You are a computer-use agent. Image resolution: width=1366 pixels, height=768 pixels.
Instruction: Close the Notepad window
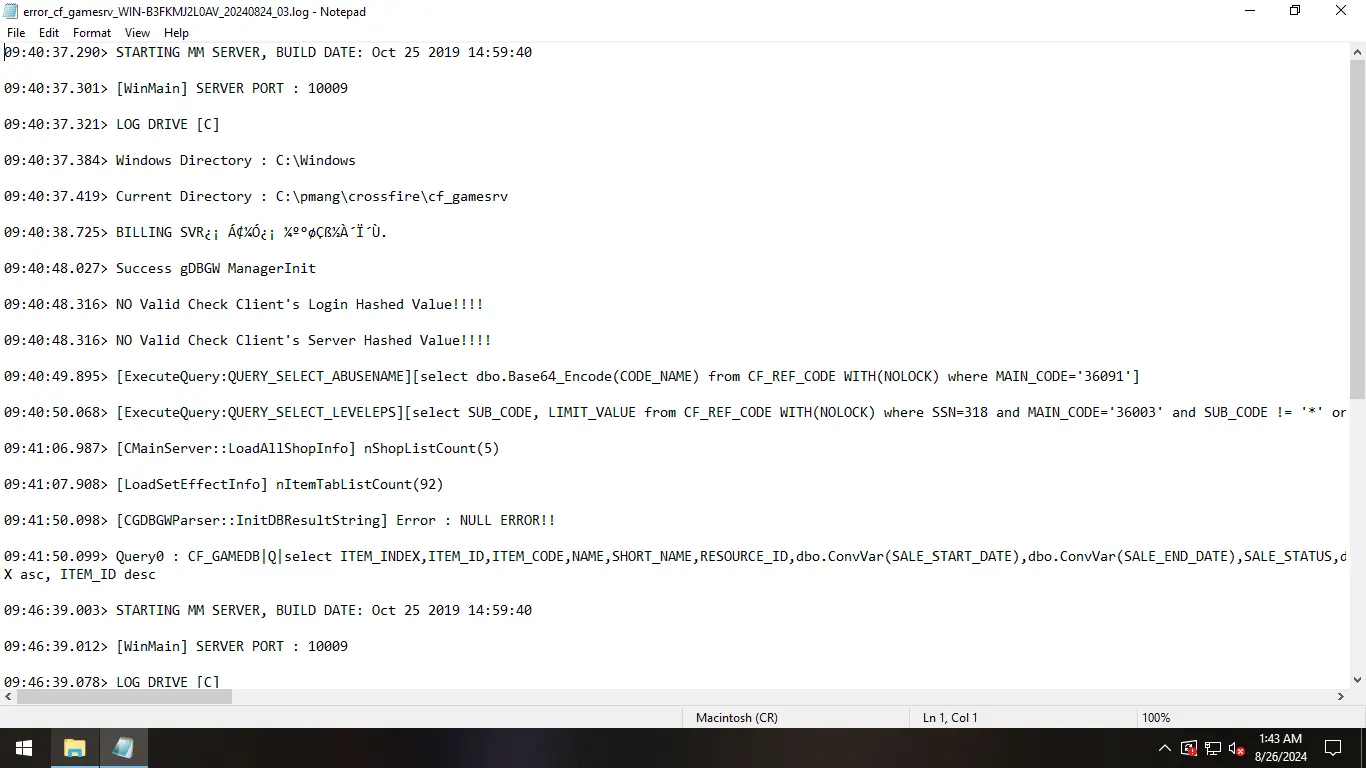click(x=1342, y=11)
